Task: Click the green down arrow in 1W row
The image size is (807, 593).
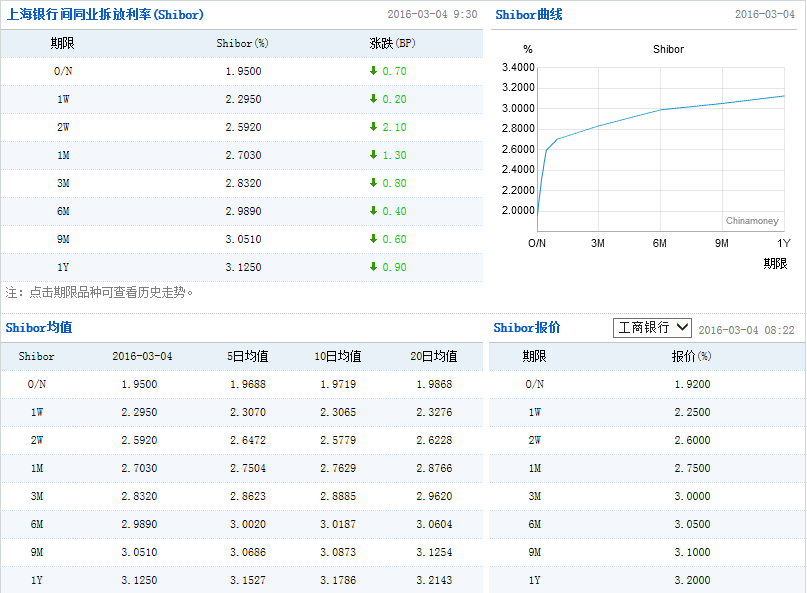Action: pyautogui.click(x=373, y=99)
